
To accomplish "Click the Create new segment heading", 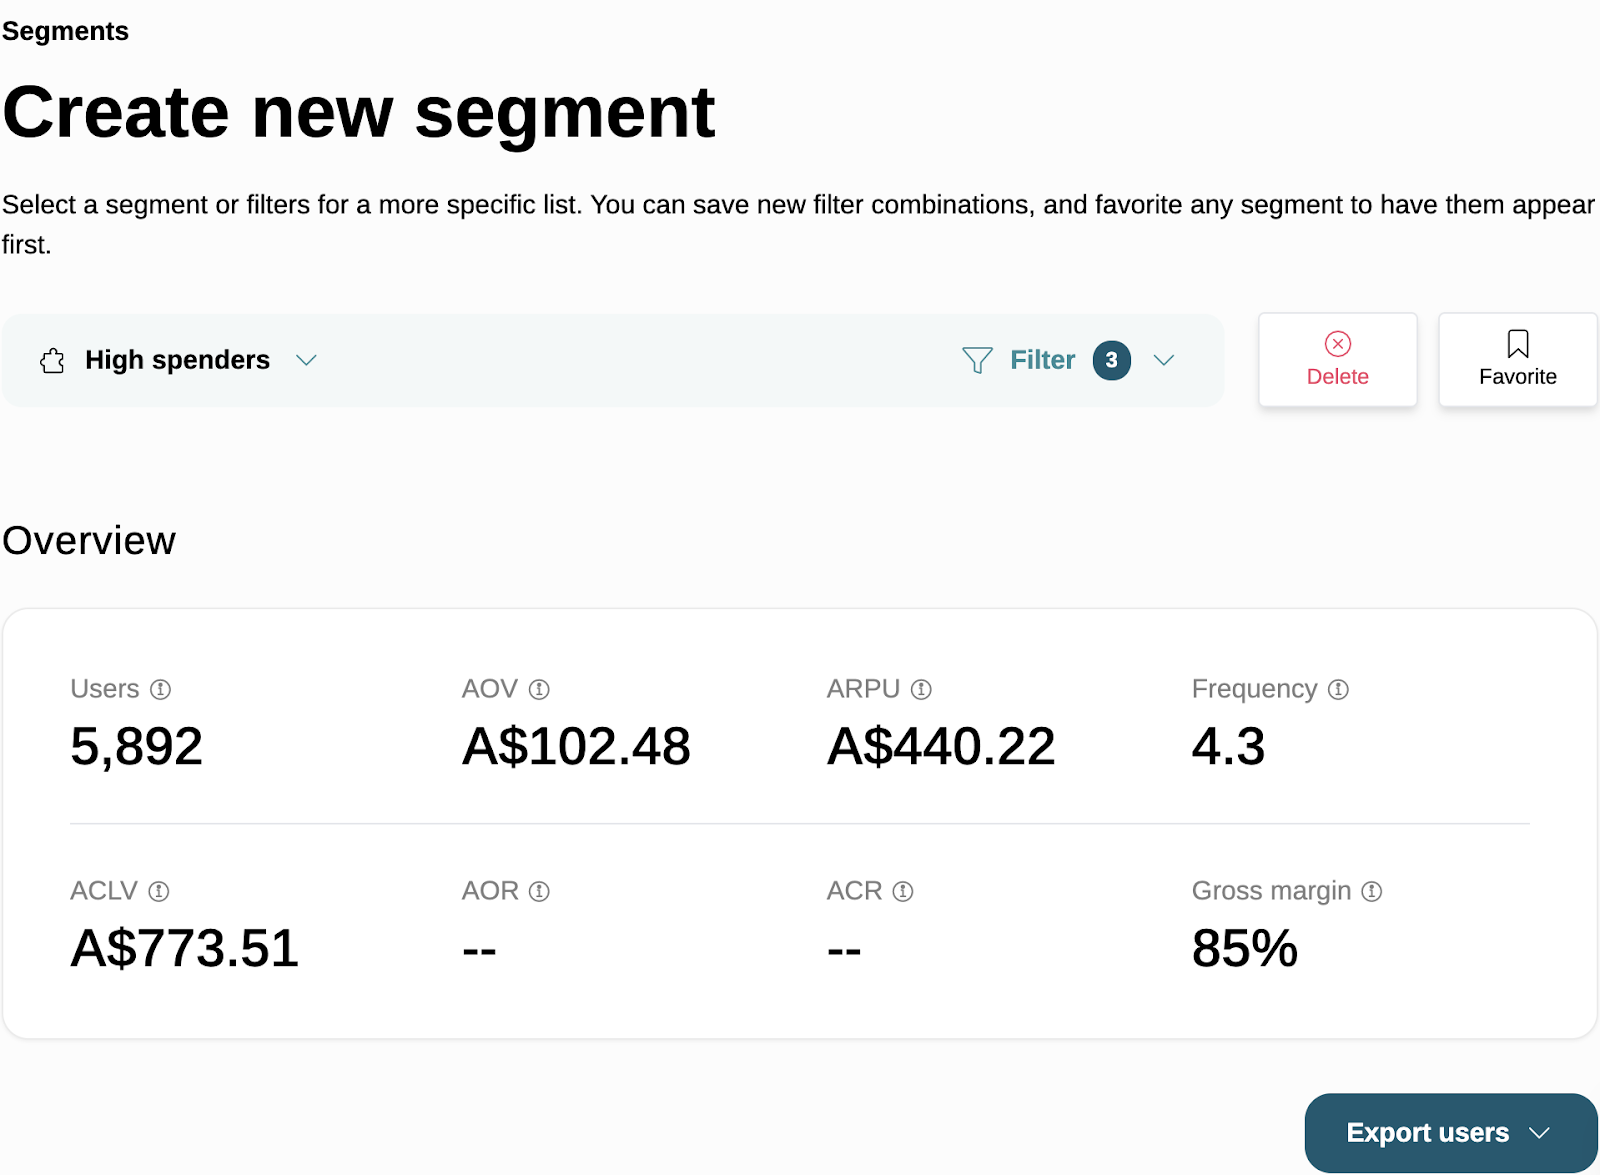I will pos(359,113).
